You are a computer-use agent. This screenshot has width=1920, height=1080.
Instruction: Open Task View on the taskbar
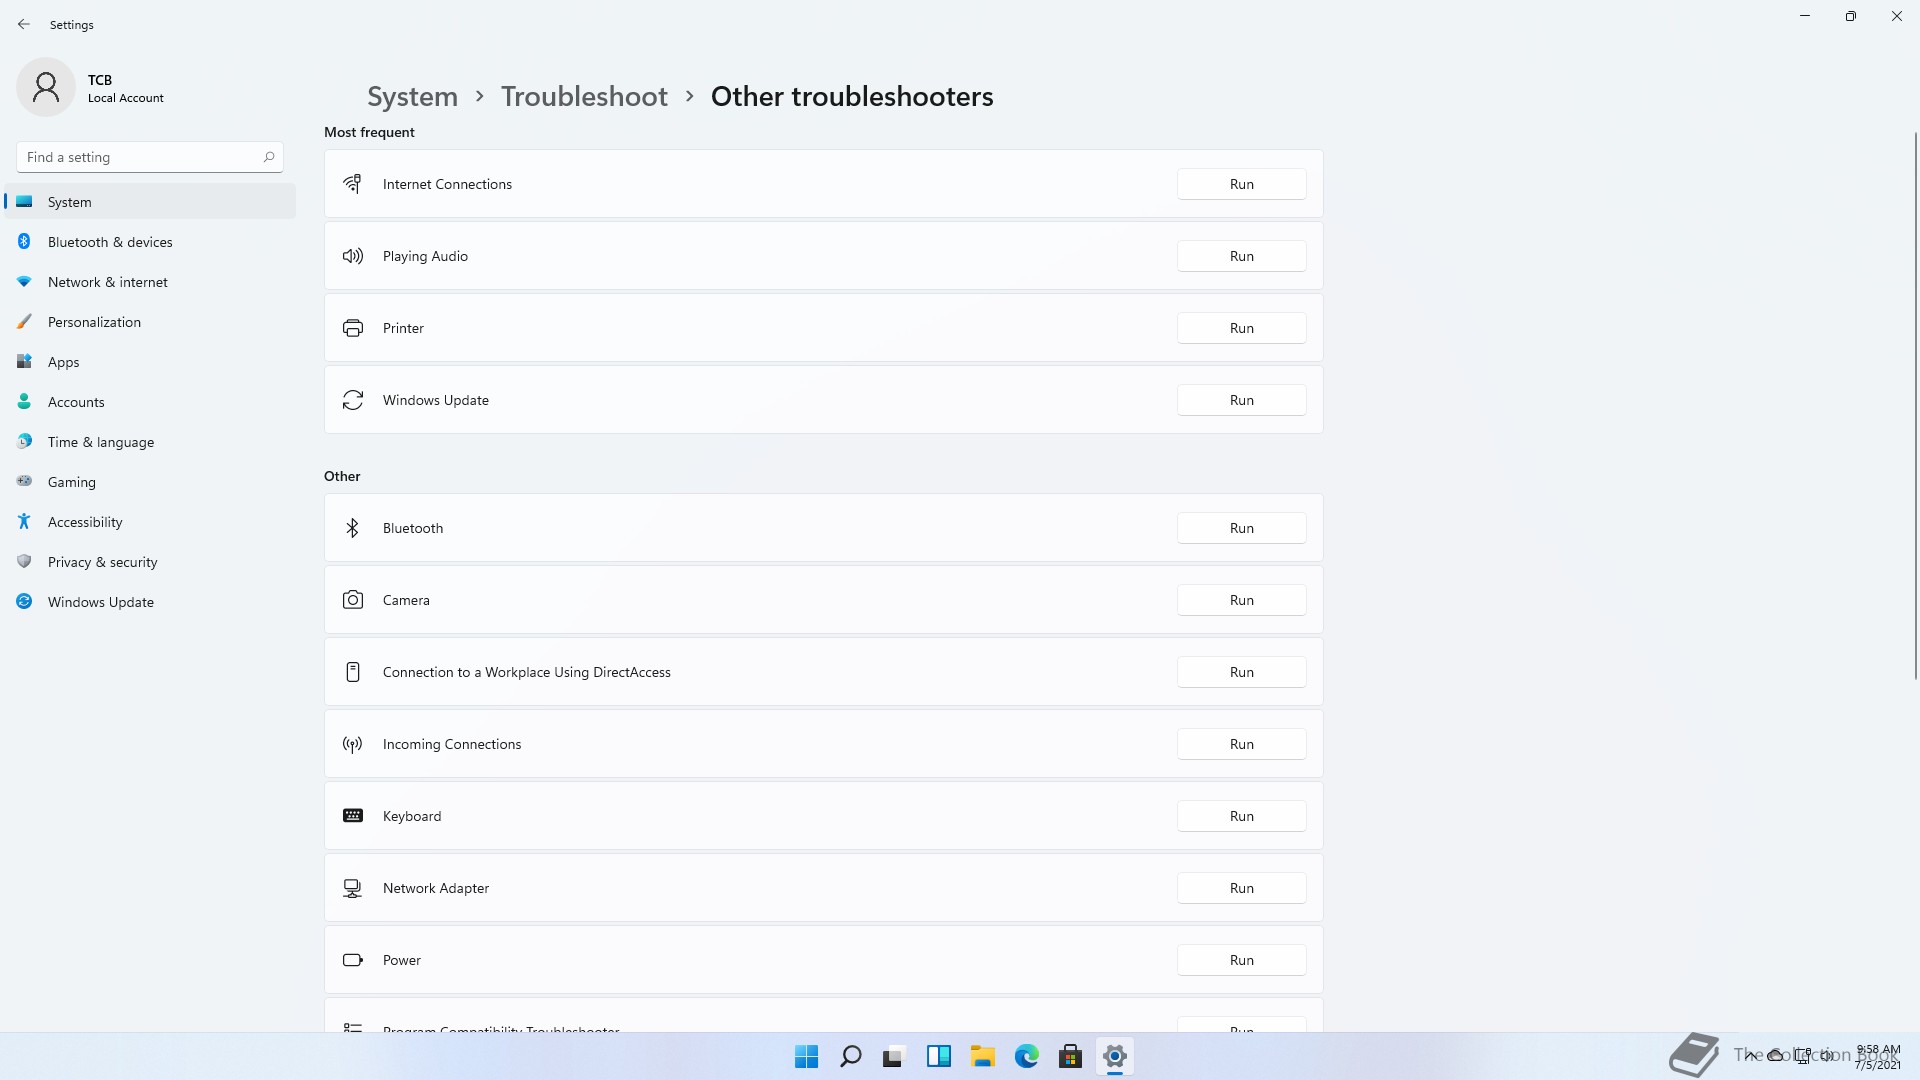coord(894,1056)
